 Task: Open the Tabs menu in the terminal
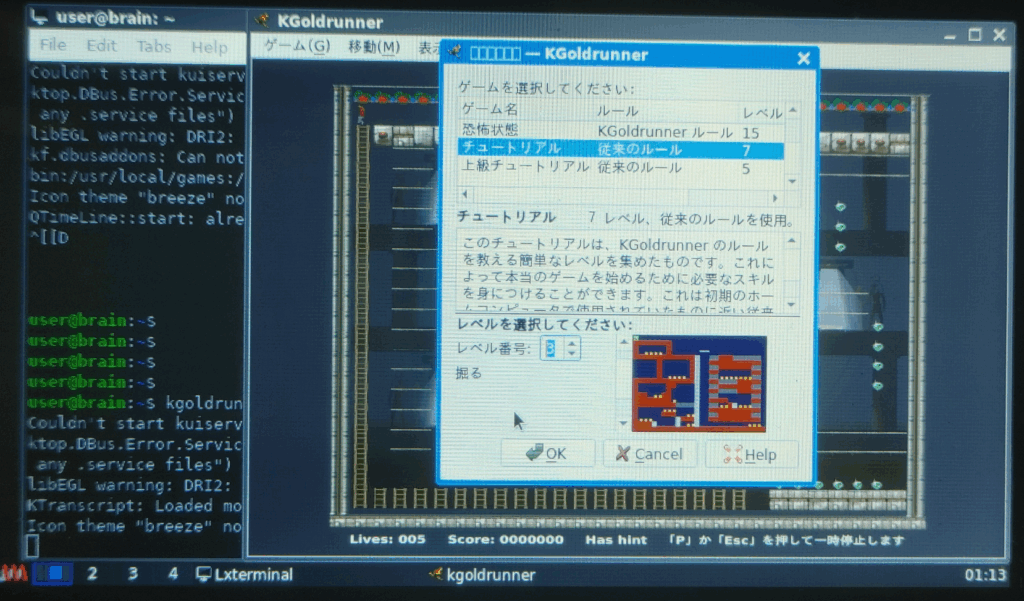154,46
